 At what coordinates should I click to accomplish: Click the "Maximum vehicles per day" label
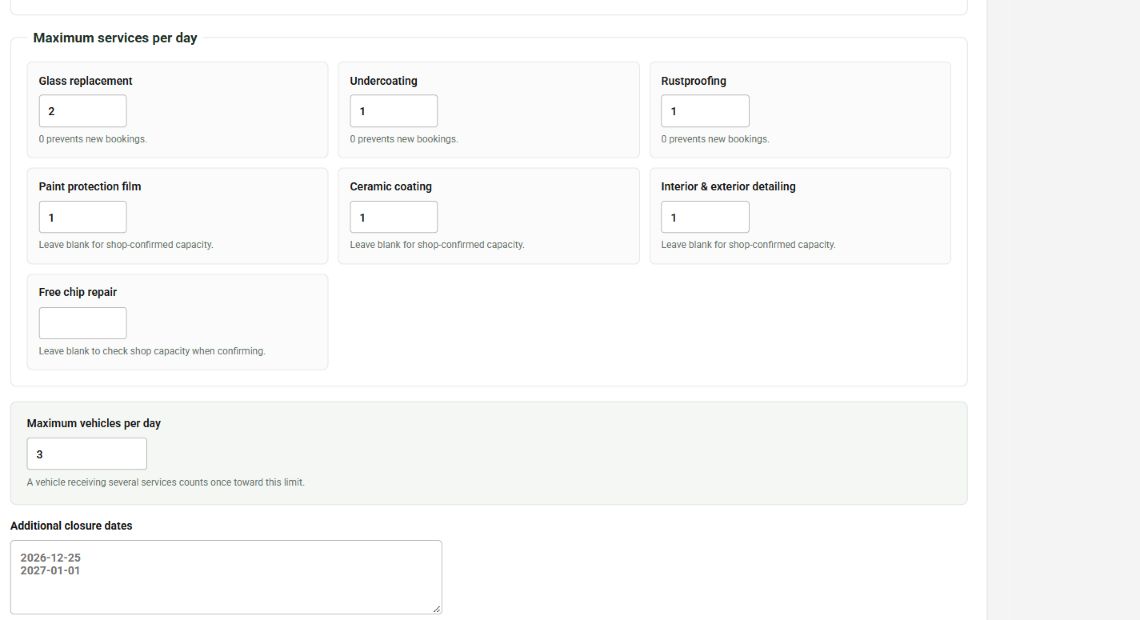coord(94,423)
